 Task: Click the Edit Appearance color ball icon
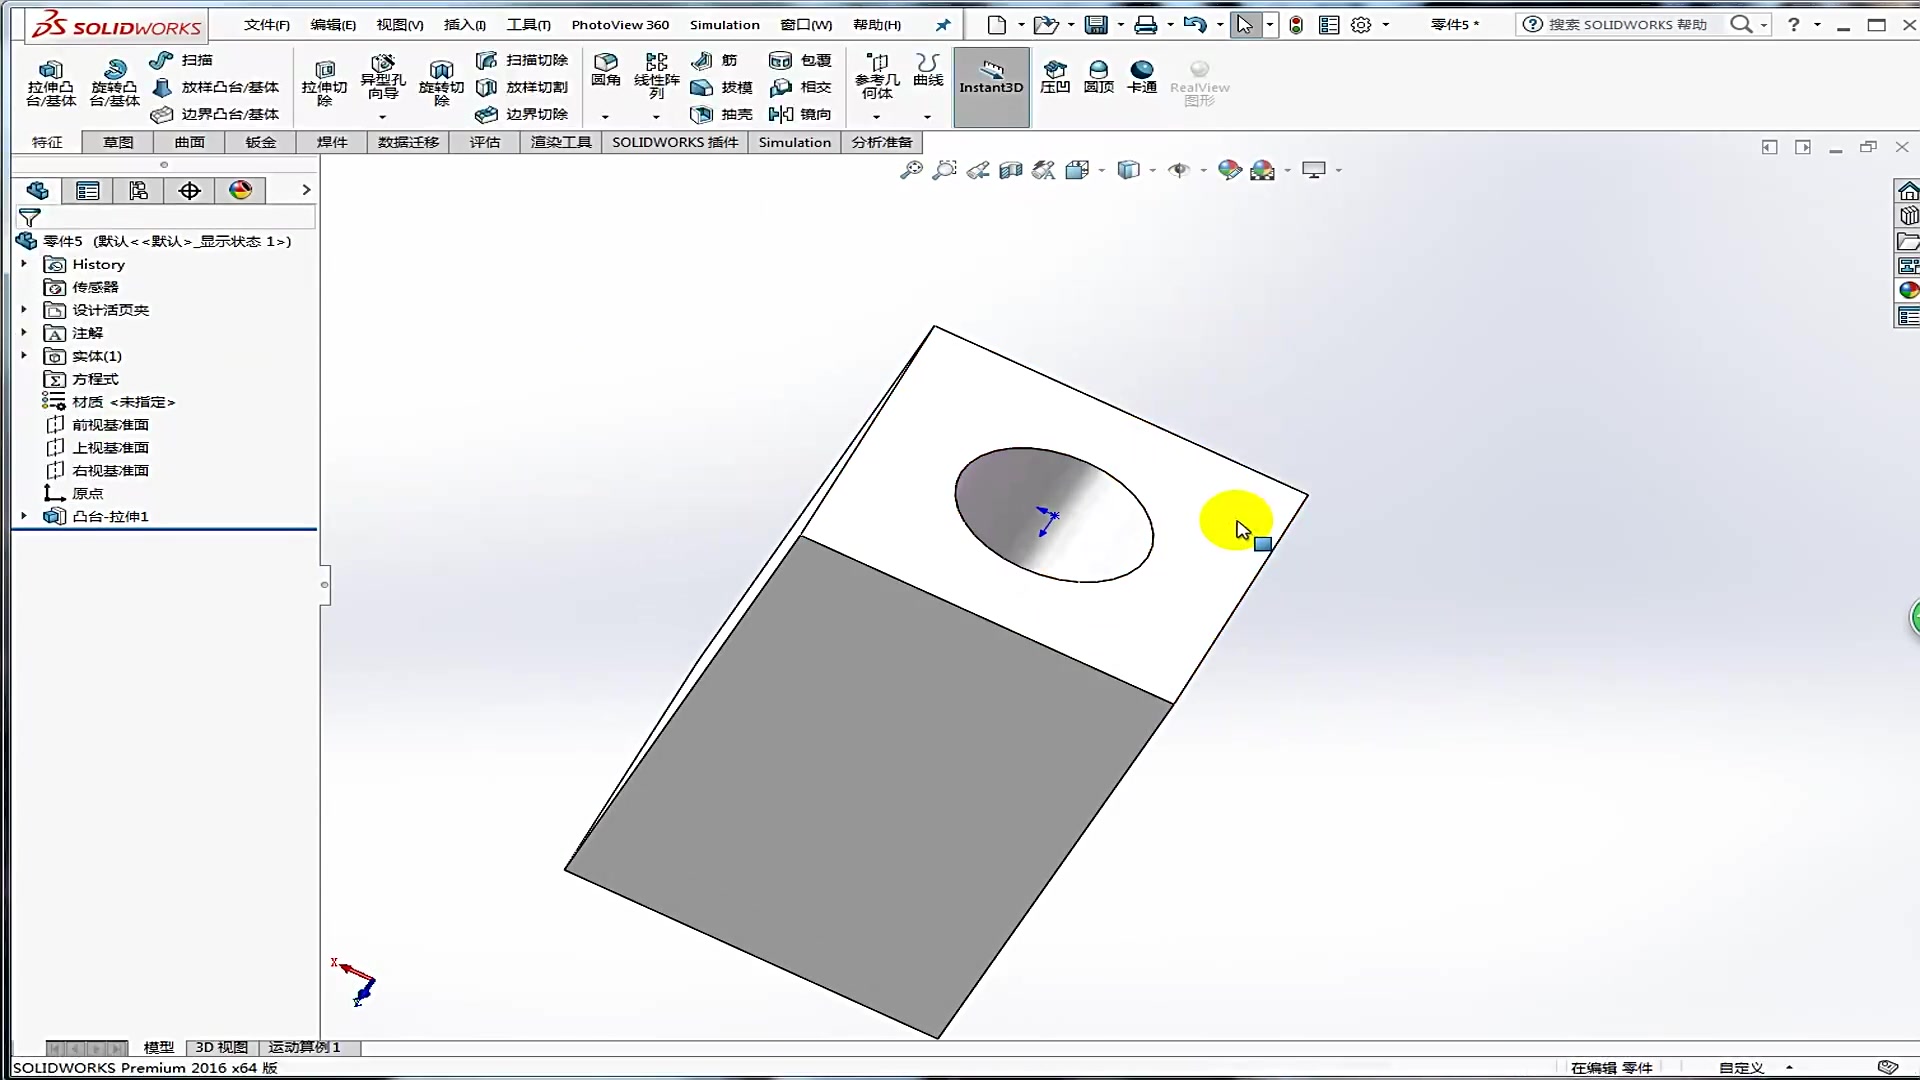pyautogui.click(x=1229, y=170)
